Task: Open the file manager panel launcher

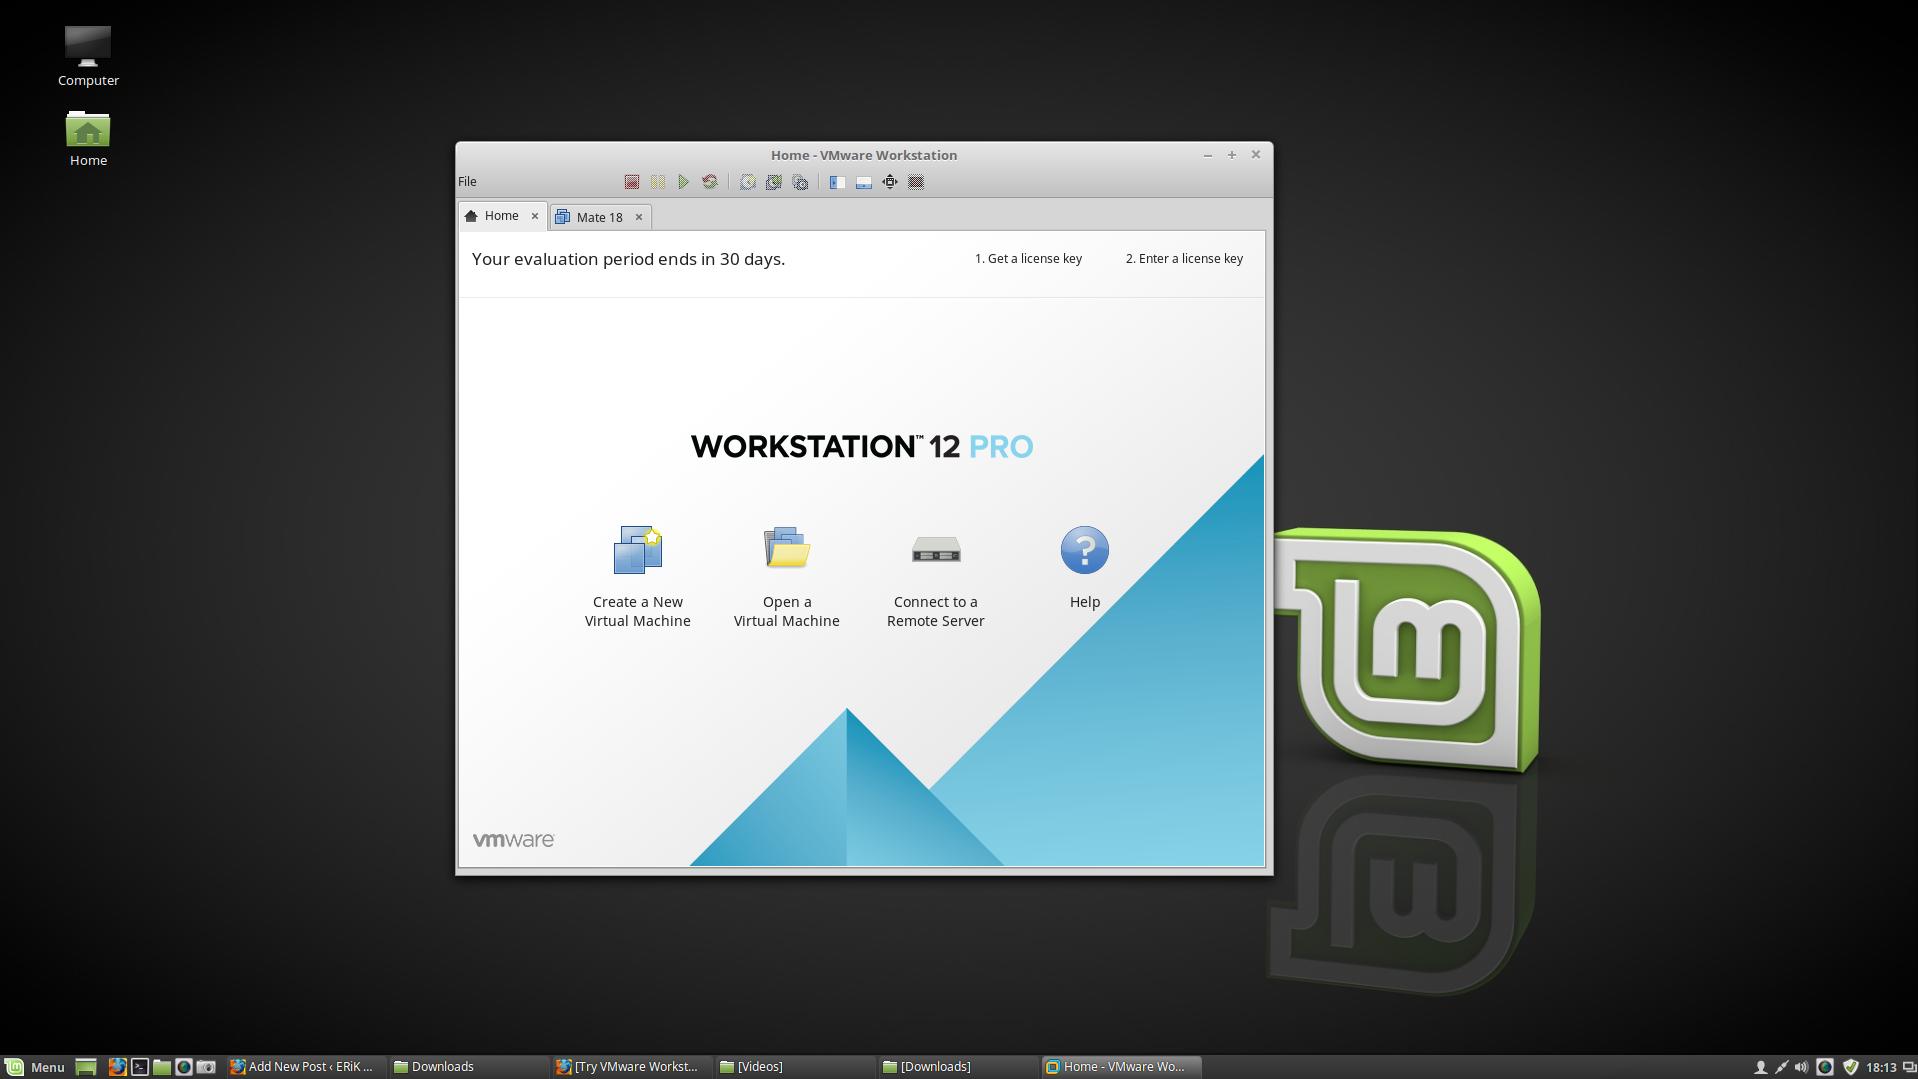Action: click(162, 1067)
